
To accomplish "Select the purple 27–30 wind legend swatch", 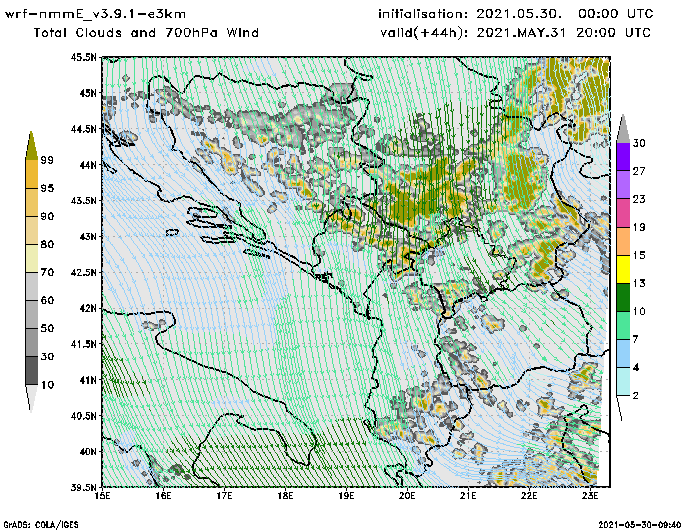I will (622, 157).
